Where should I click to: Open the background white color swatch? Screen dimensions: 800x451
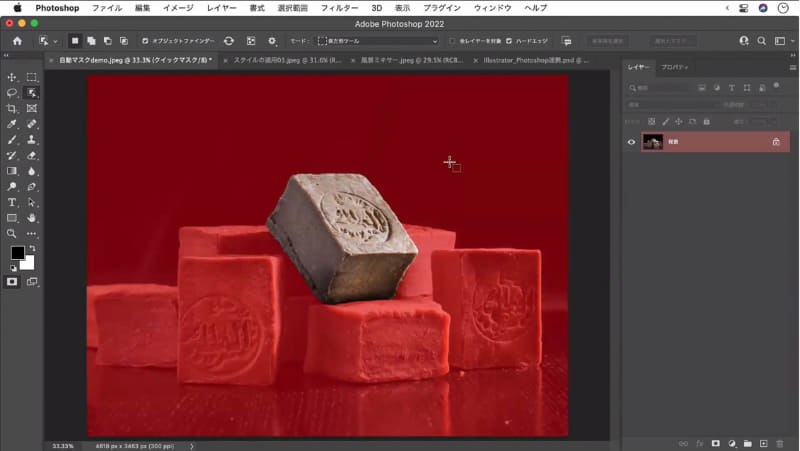click(x=29, y=264)
